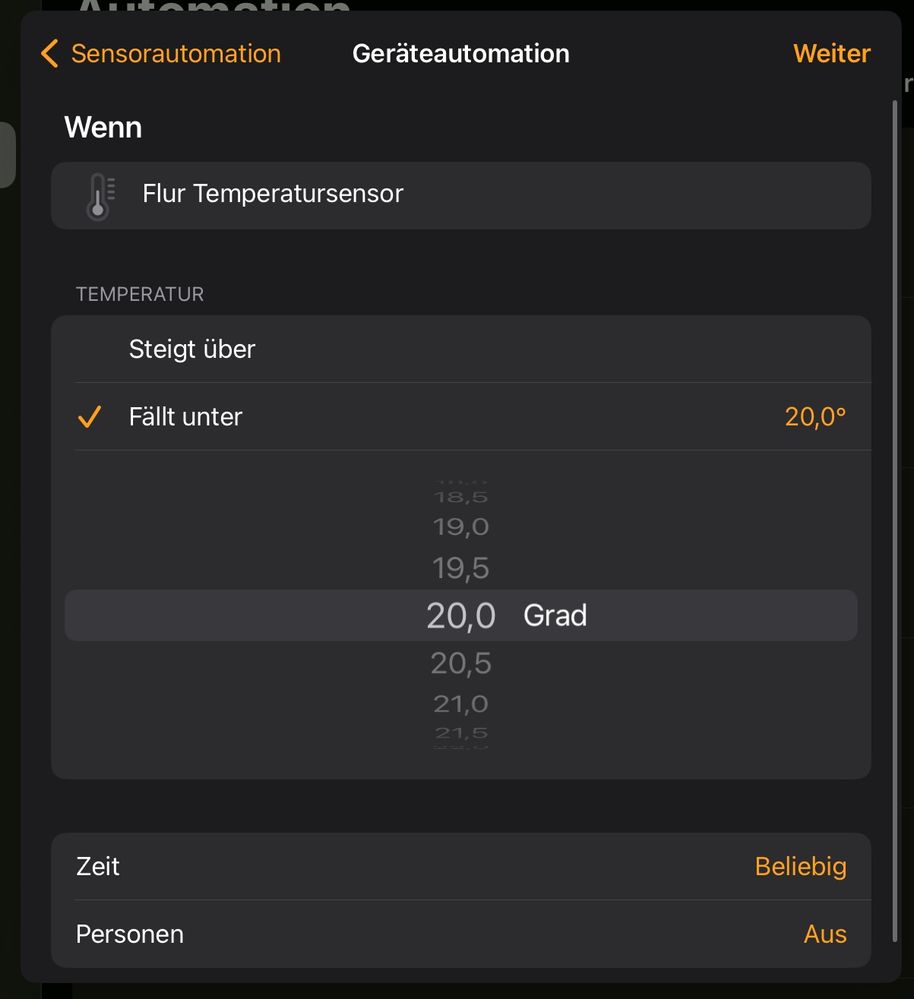Tap the selected 20,0 Grad row
Screen dimensions: 914x999
click(x=461, y=615)
